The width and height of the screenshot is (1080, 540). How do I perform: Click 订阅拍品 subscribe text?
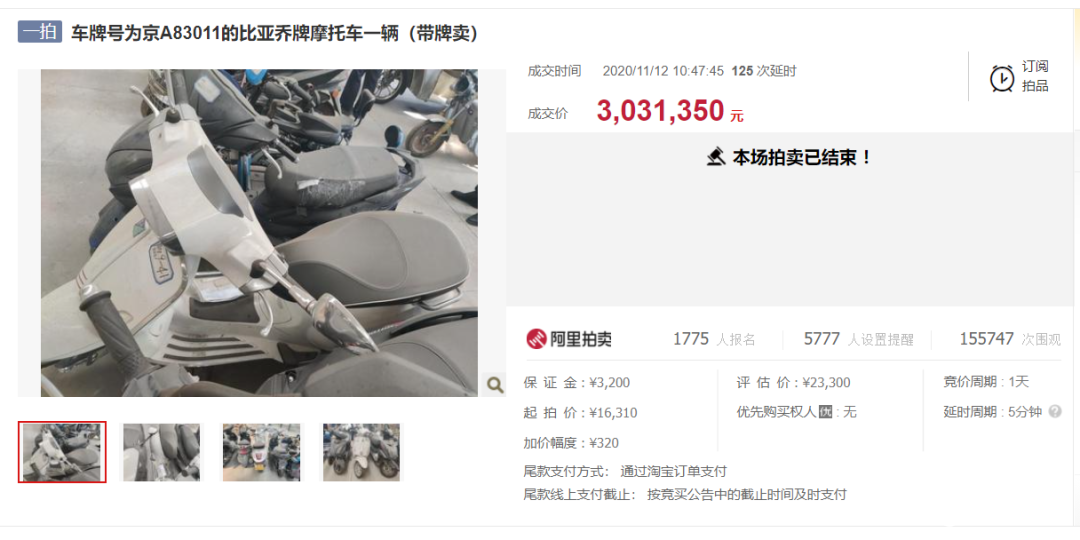pos(1035,76)
